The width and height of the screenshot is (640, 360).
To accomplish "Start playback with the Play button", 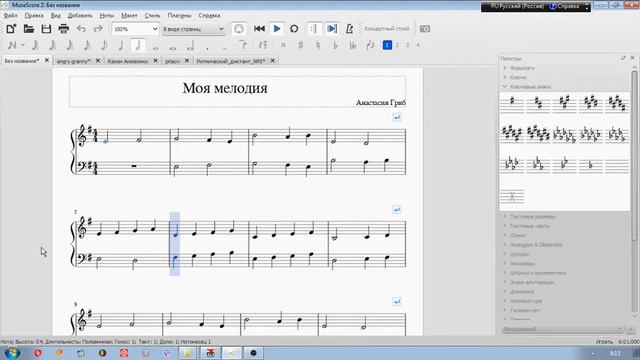I will (x=277, y=29).
